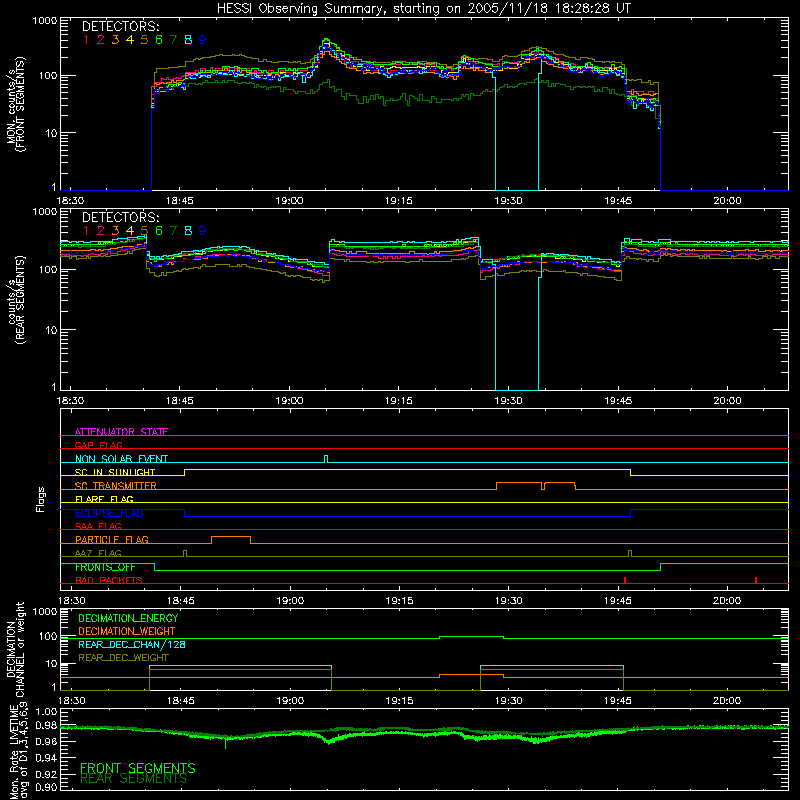Image resolution: width=800 pixels, height=800 pixels.
Task: Click the BAD PACKETS flag label
Action: pyautogui.click(x=109, y=580)
